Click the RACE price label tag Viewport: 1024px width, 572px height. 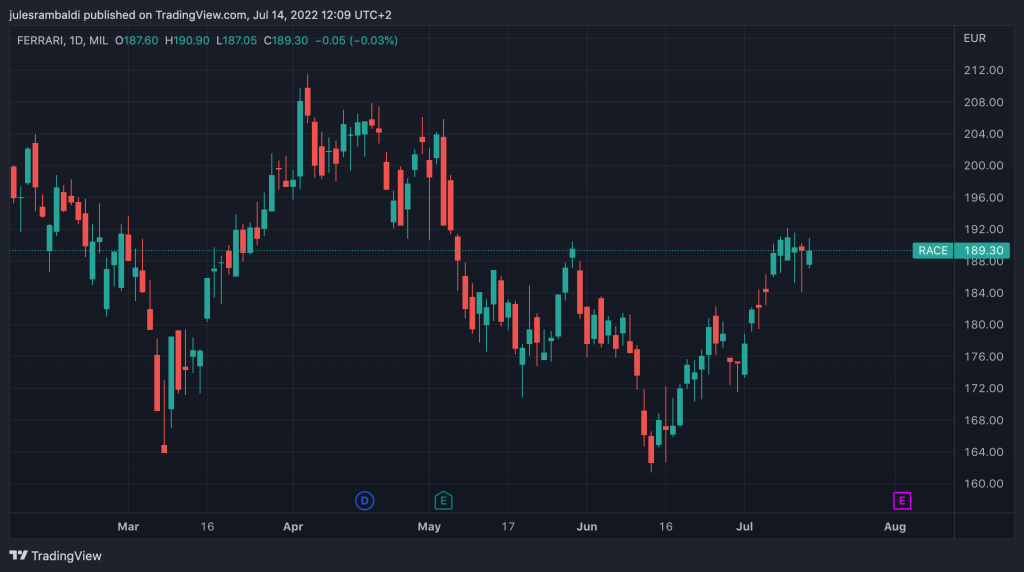click(x=933, y=251)
